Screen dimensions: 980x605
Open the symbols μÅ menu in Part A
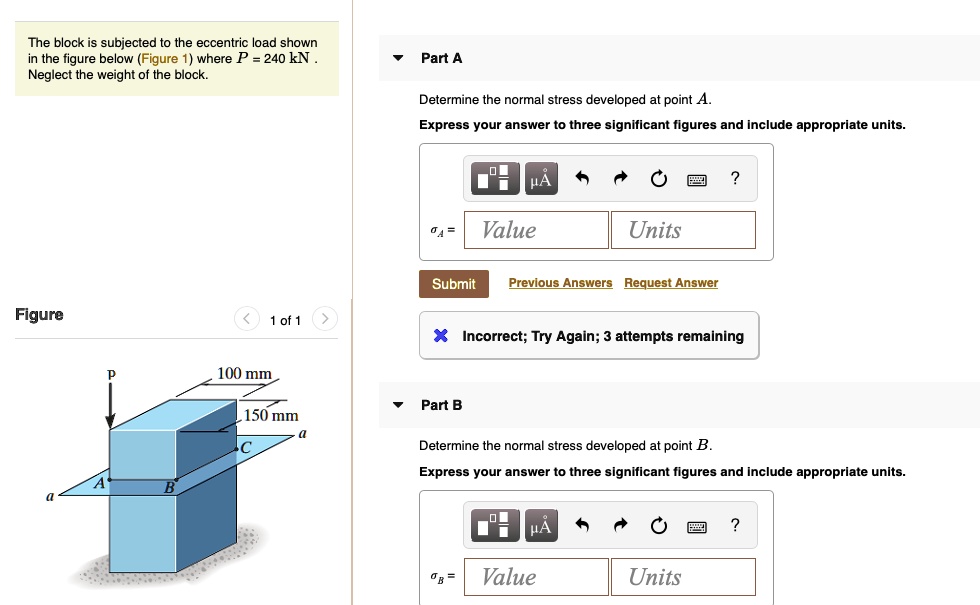(x=540, y=179)
